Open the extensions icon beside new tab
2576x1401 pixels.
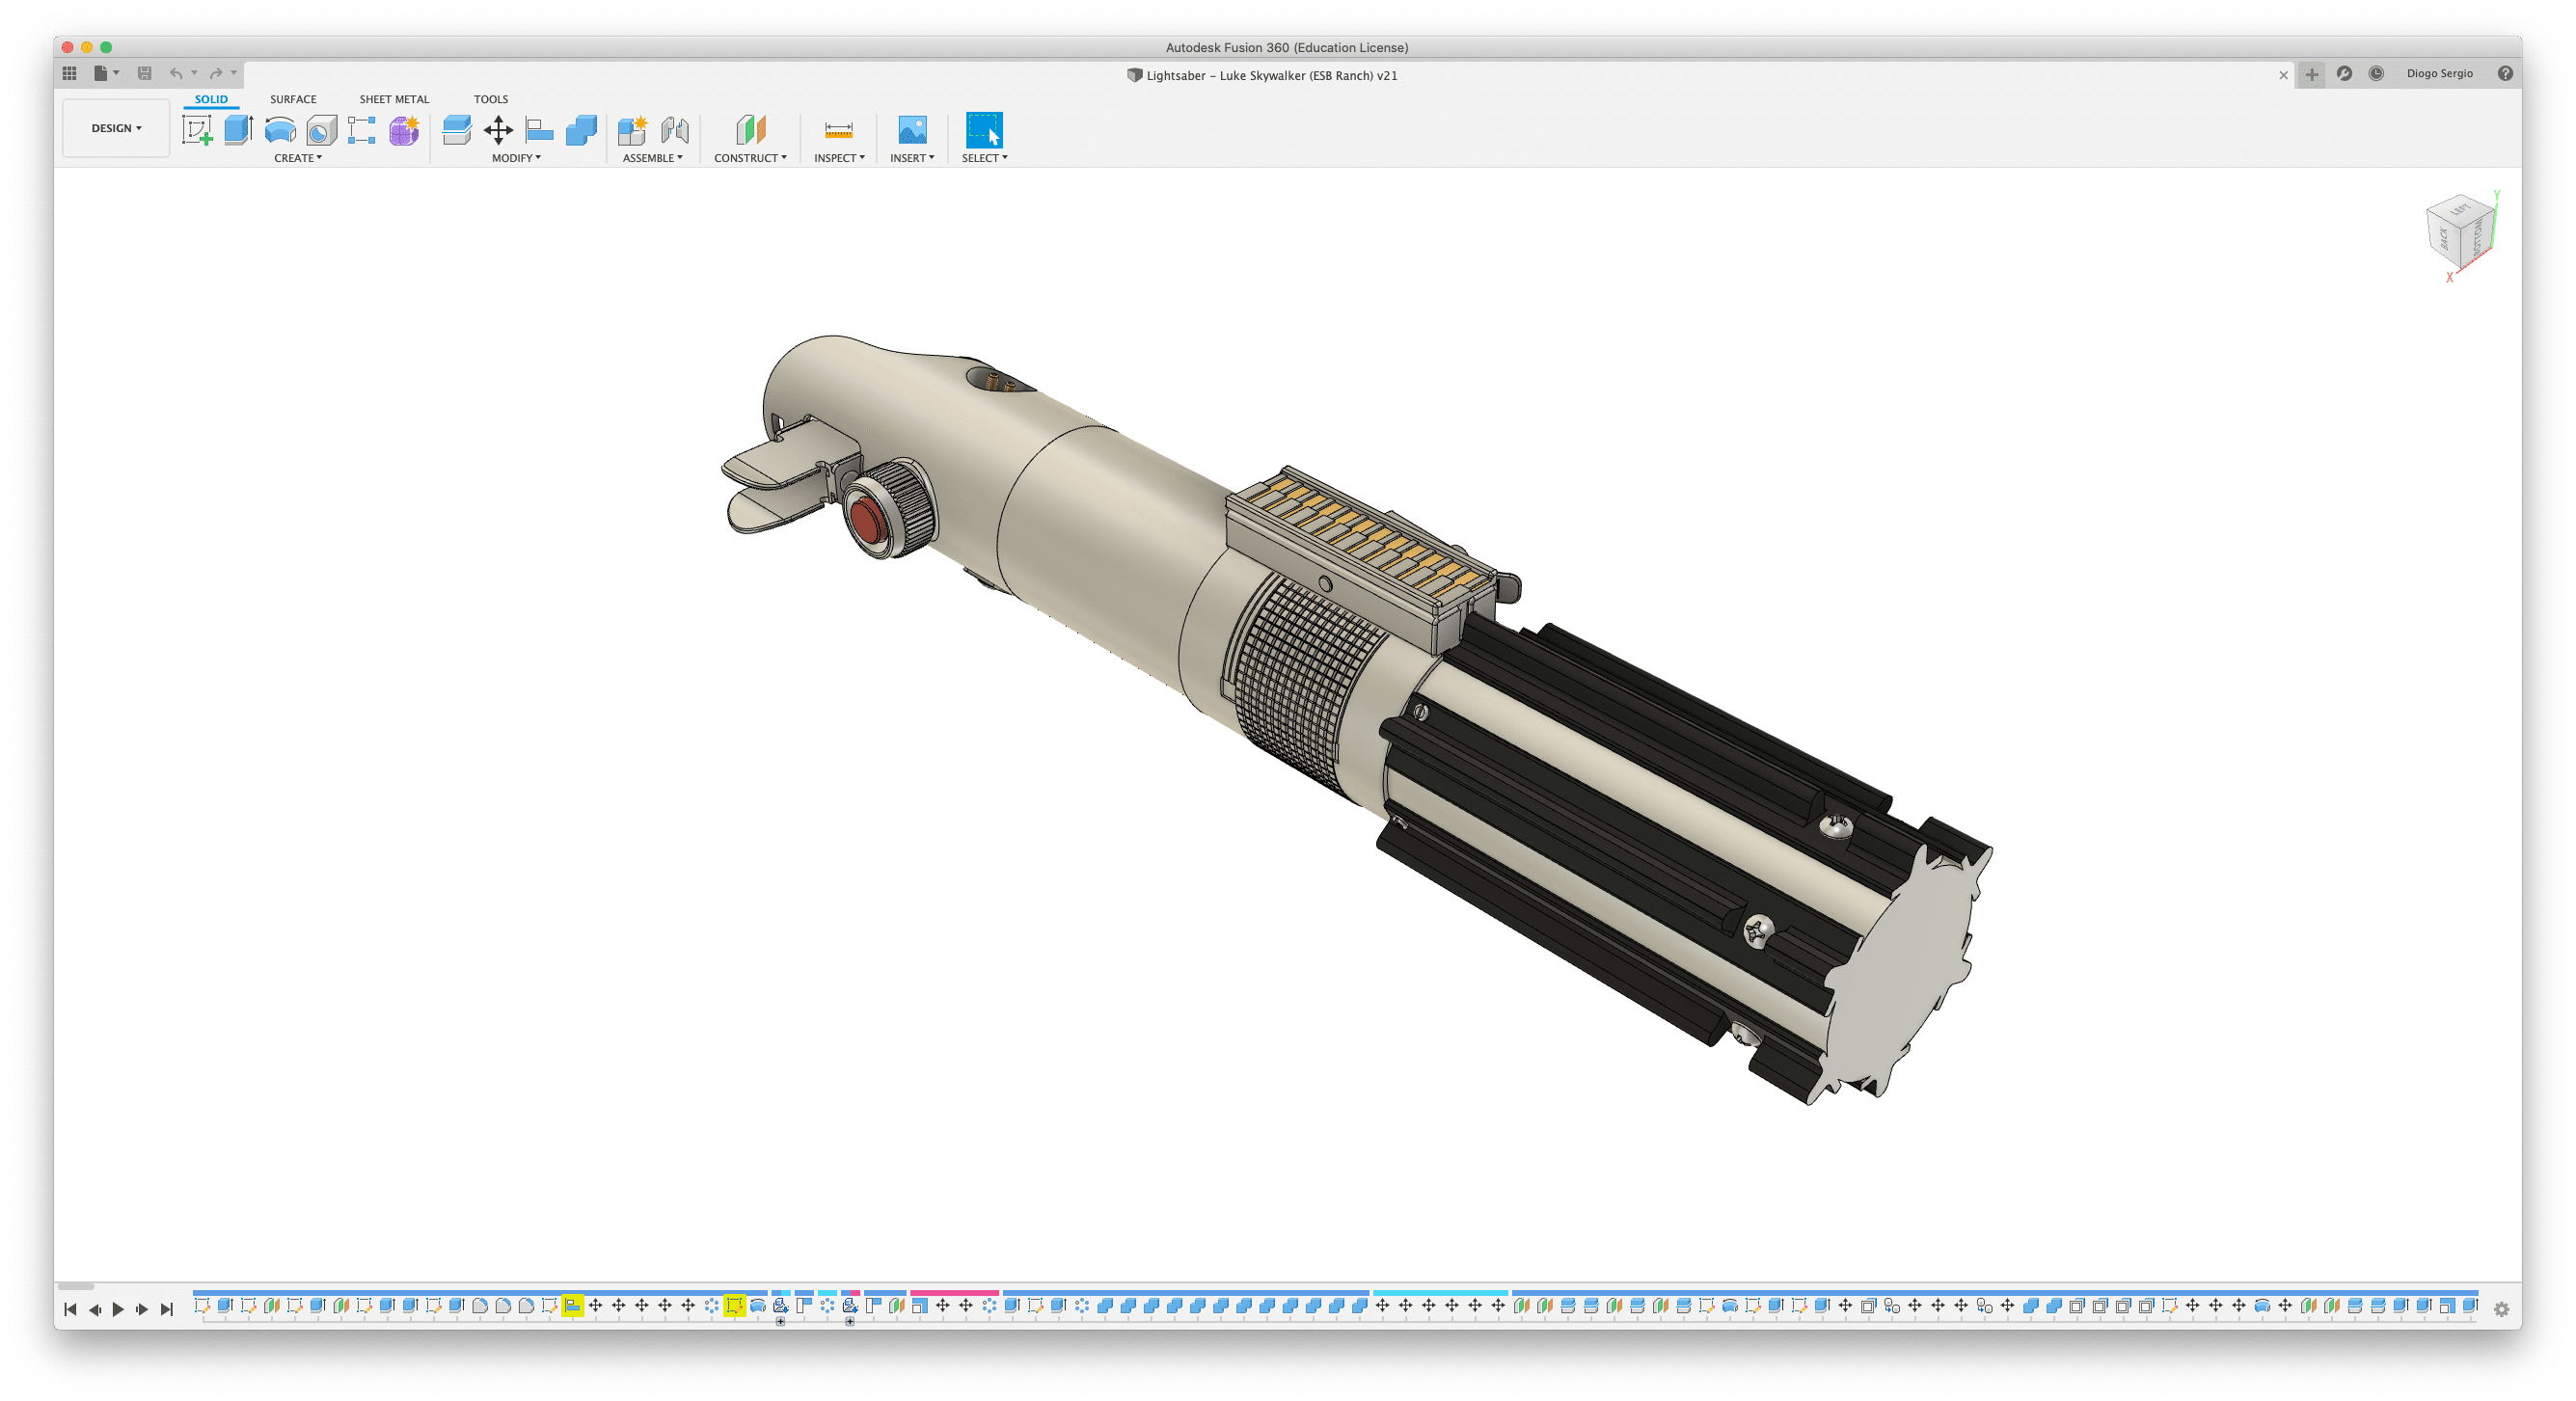[x=2344, y=73]
